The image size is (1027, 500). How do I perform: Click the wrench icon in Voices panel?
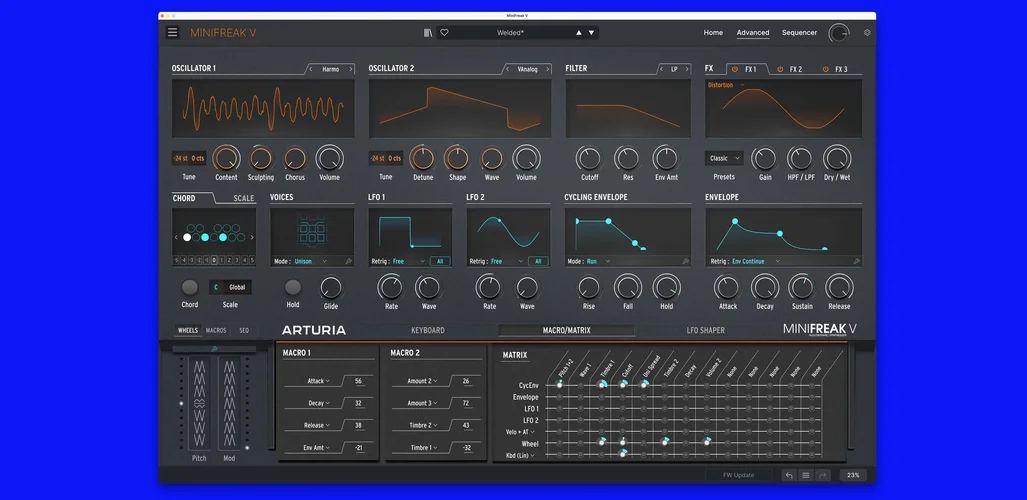point(348,261)
